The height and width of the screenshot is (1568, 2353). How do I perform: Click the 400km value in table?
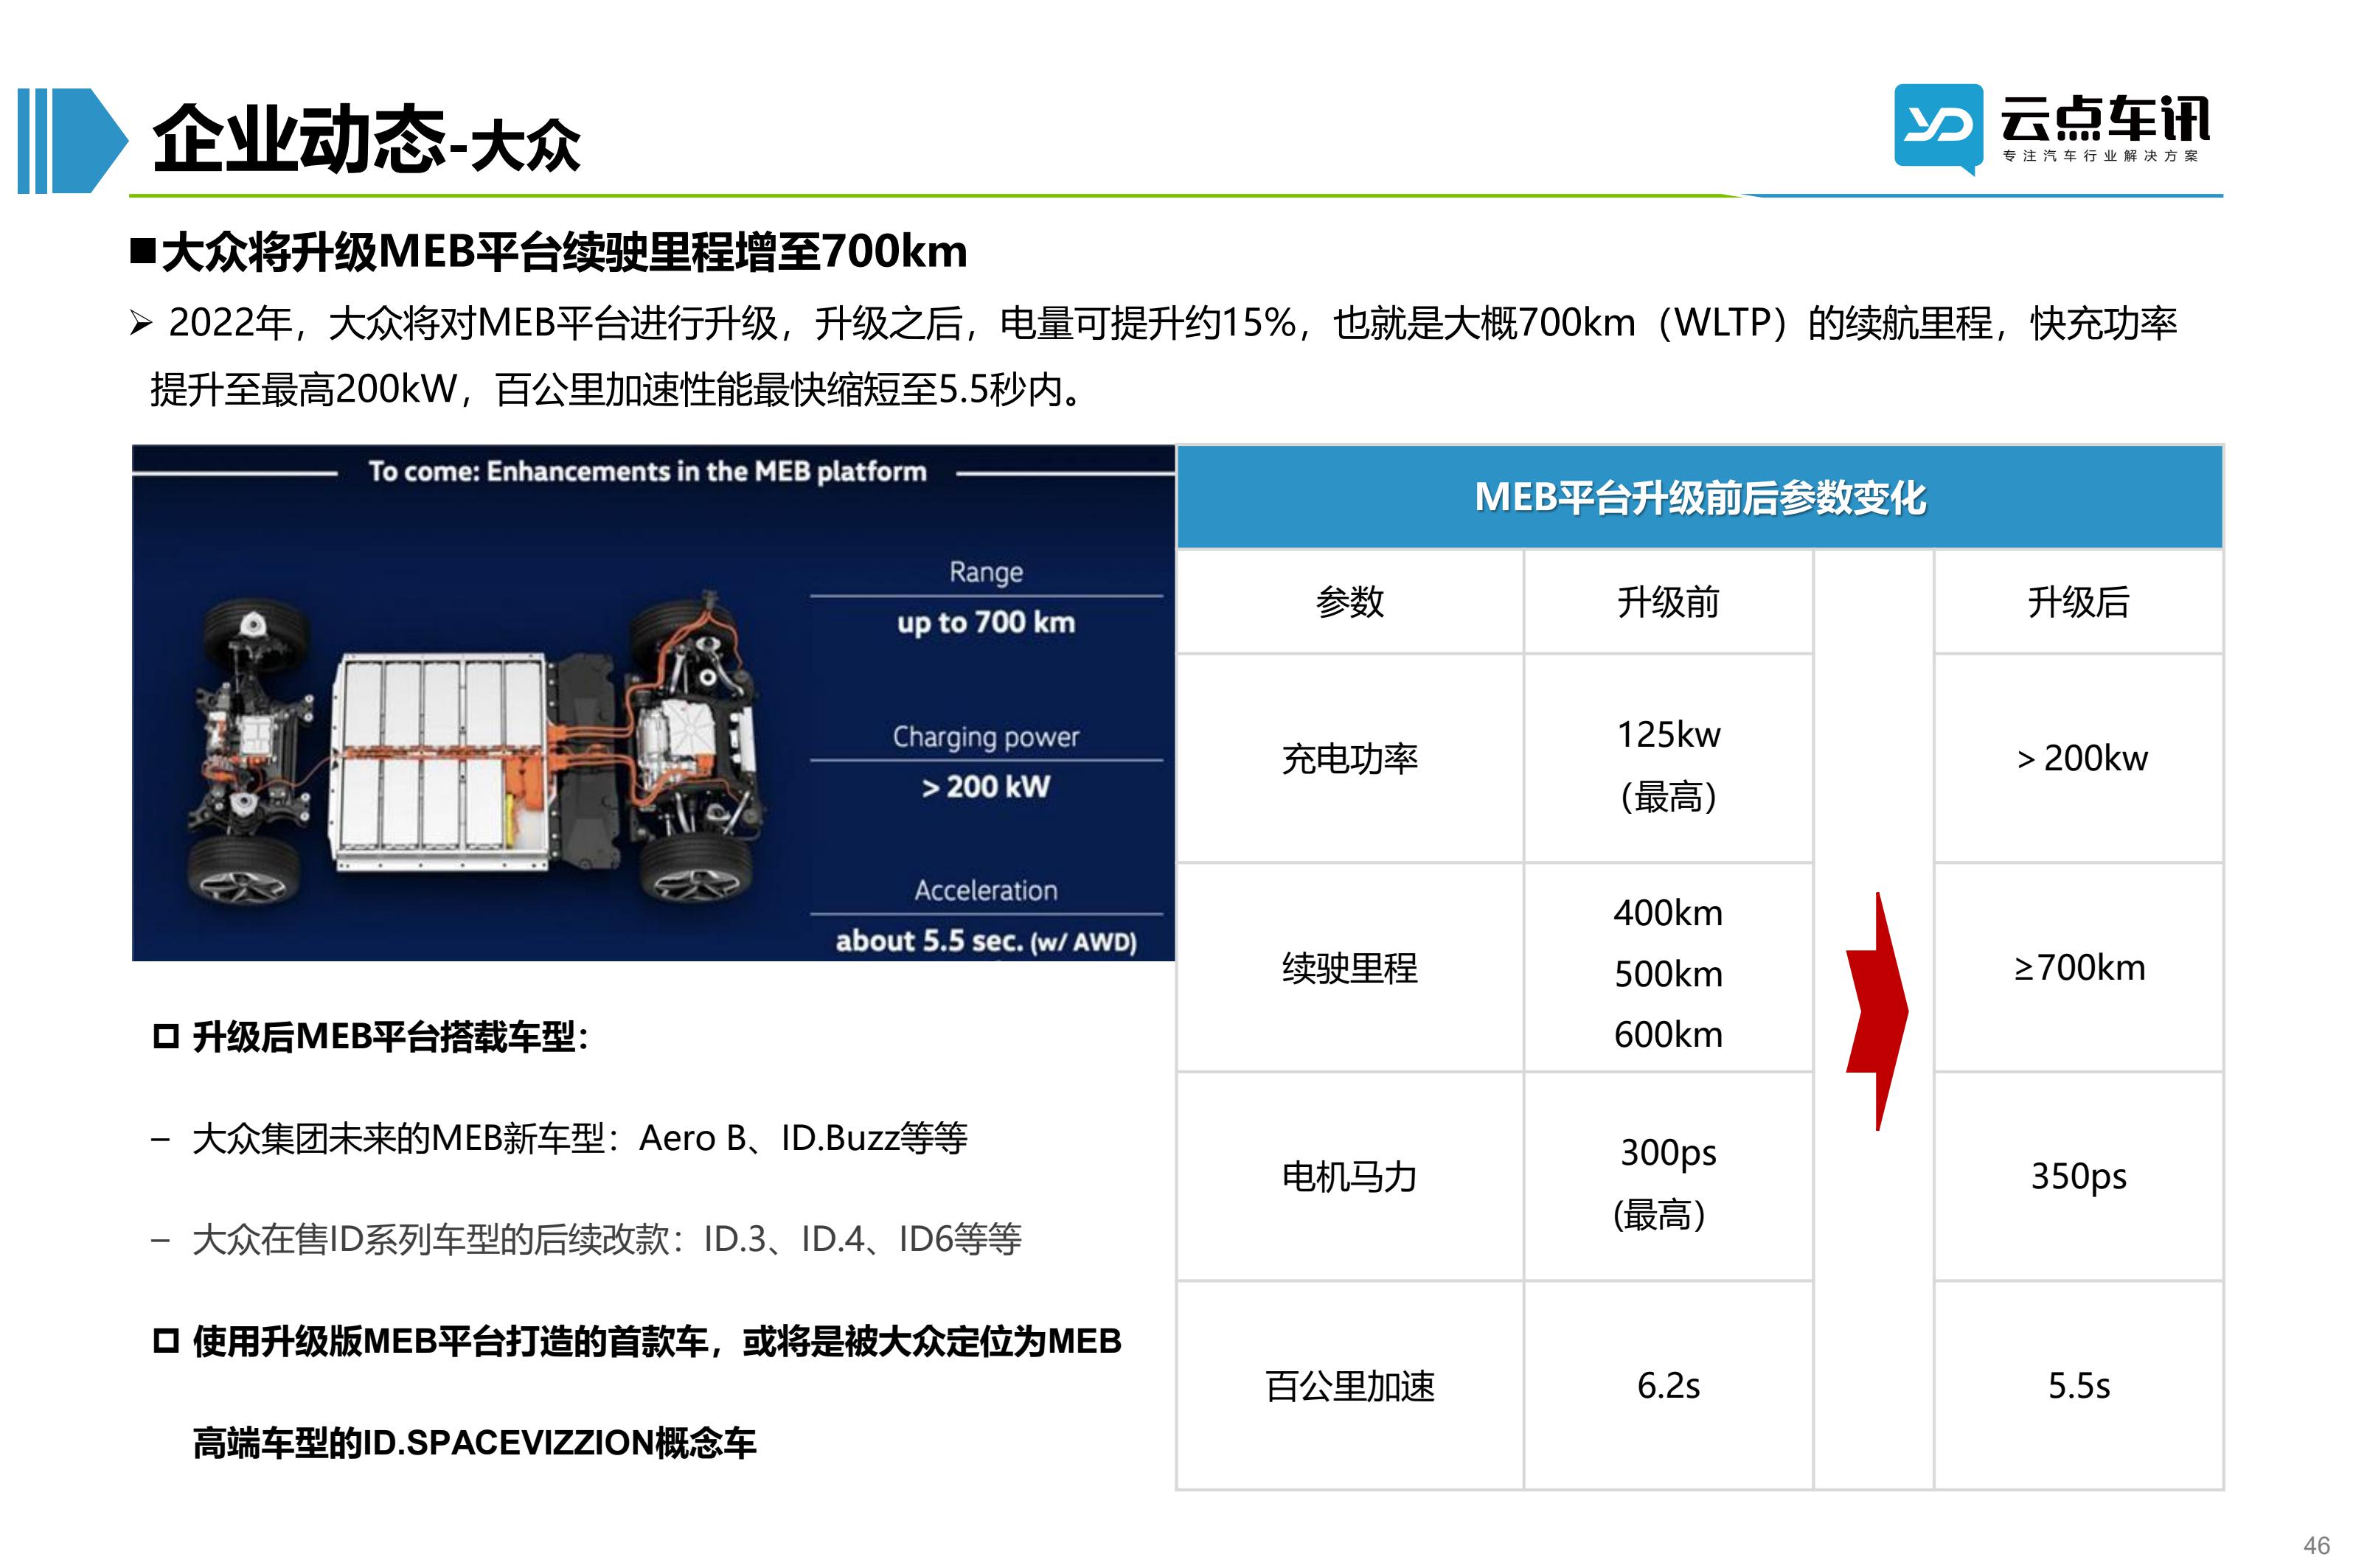point(1667,912)
